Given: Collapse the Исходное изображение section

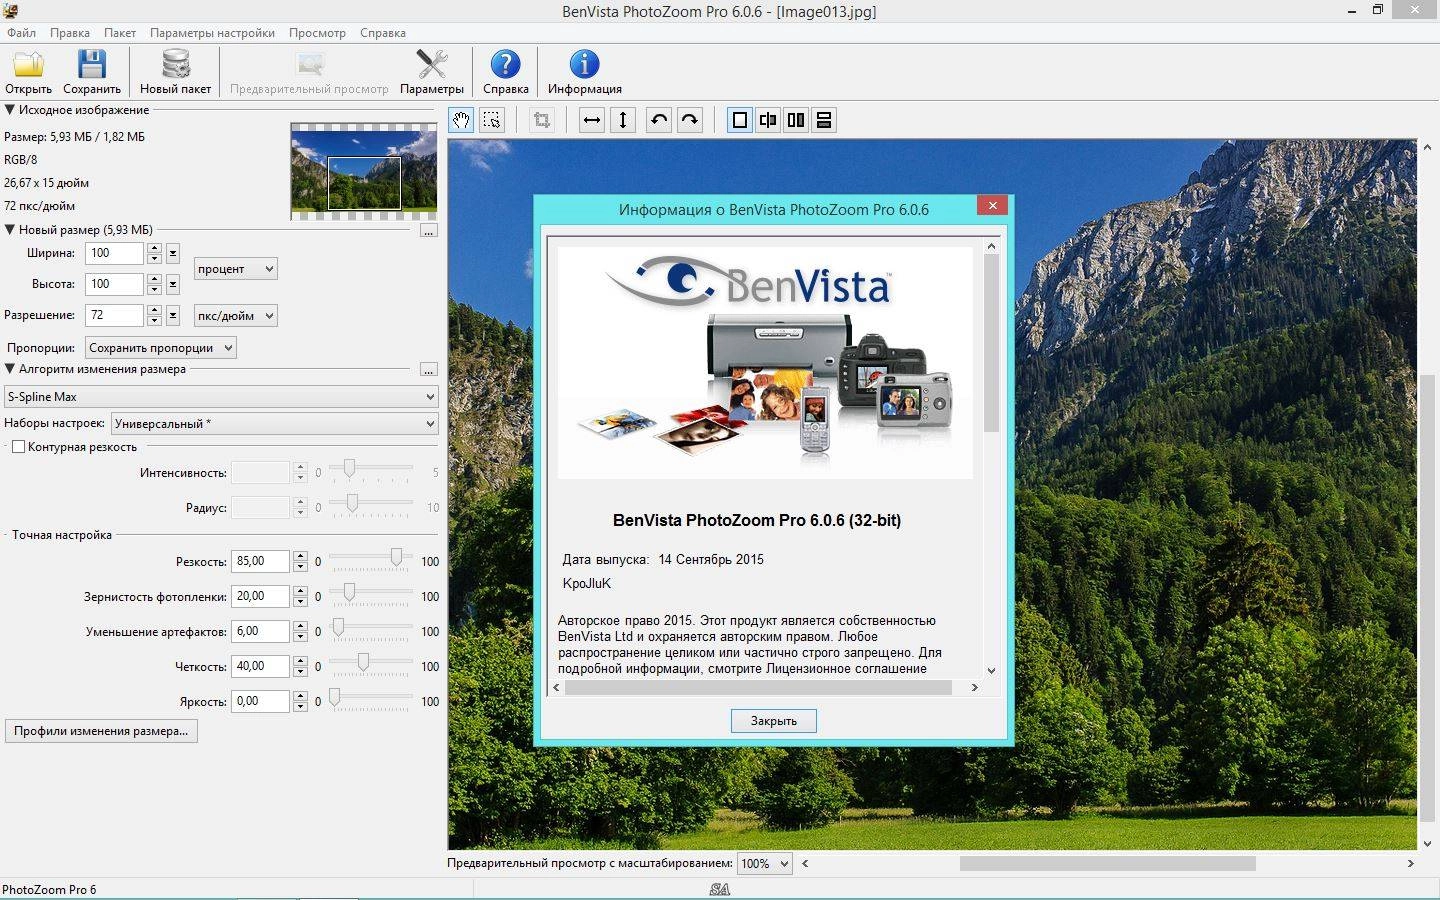Looking at the screenshot, I should pos(10,110).
